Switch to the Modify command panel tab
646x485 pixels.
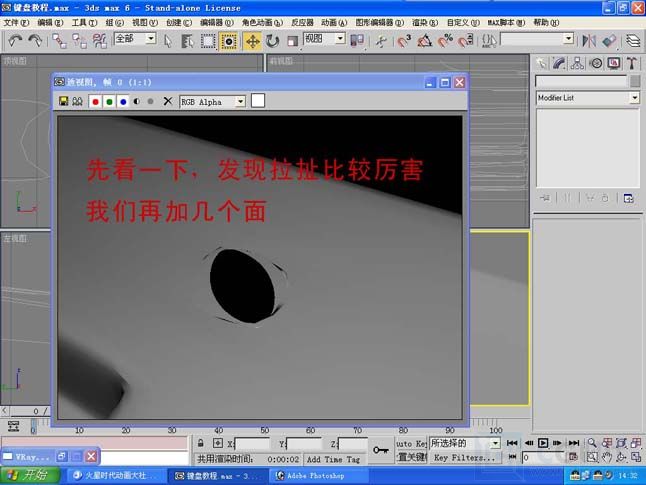559,63
